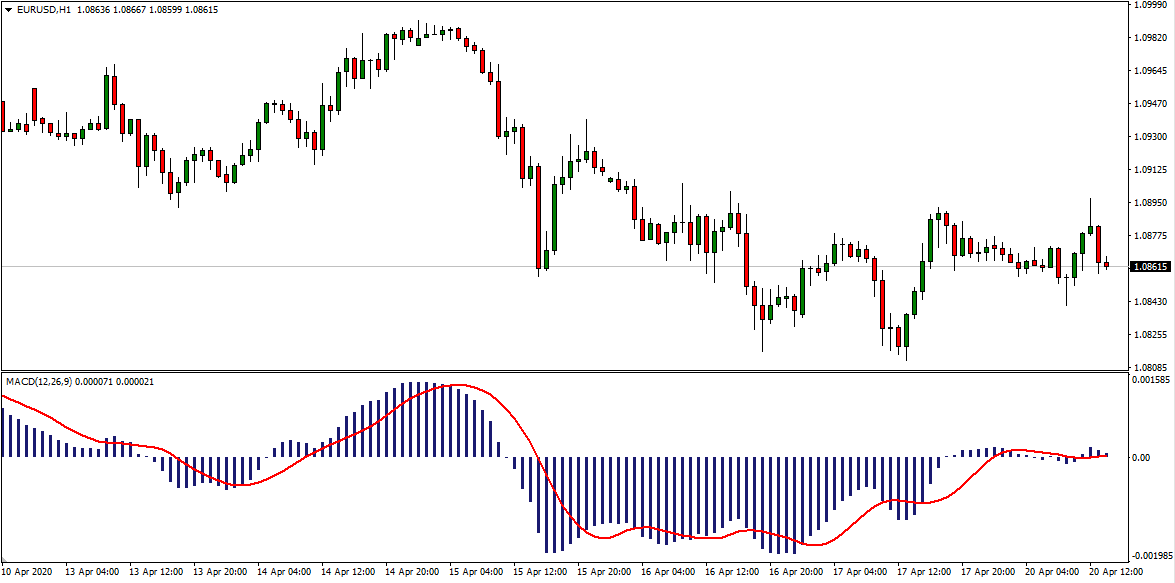Click the 20 Apr 12:00 time label
Screen dimensions: 1175x583
[1114, 573]
